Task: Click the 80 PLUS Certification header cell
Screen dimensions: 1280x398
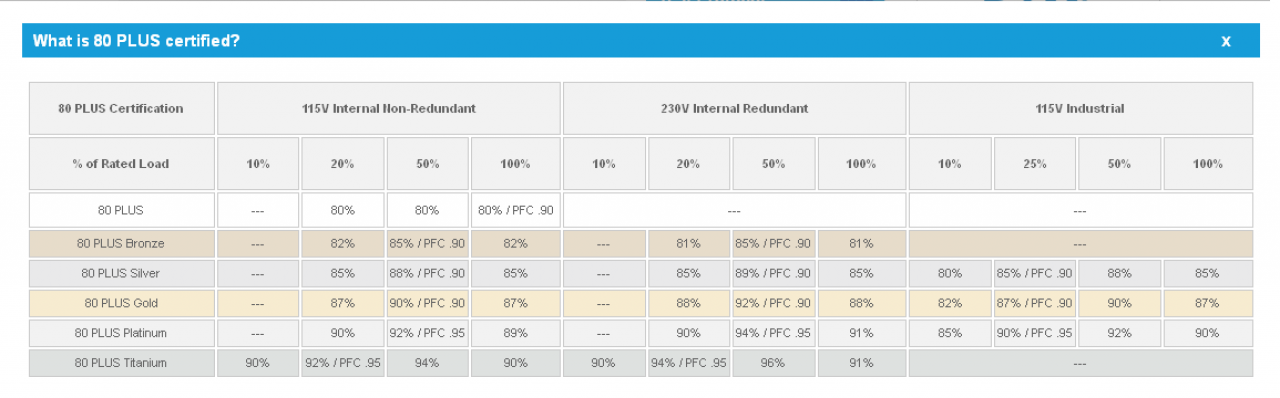Action: (x=121, y=108)
